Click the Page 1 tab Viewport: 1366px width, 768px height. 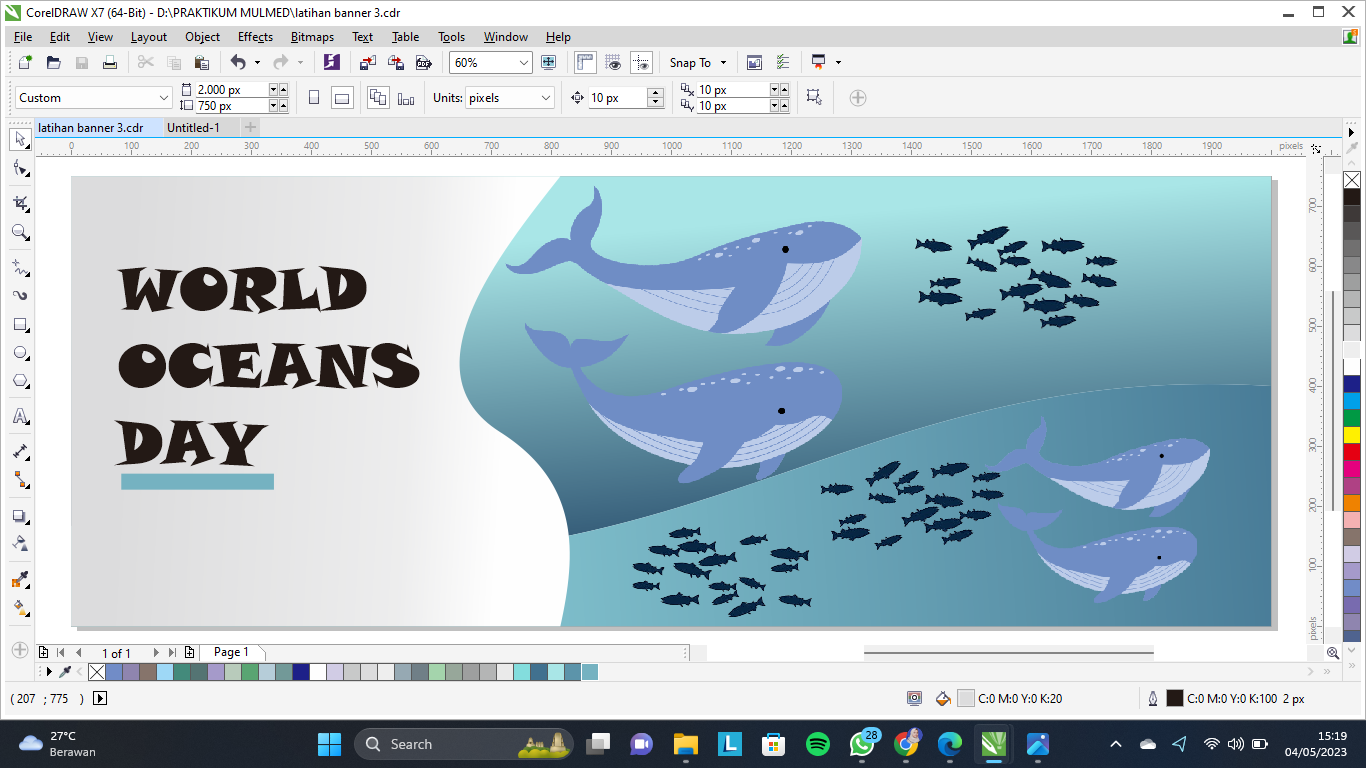click(x=231, y=652)
